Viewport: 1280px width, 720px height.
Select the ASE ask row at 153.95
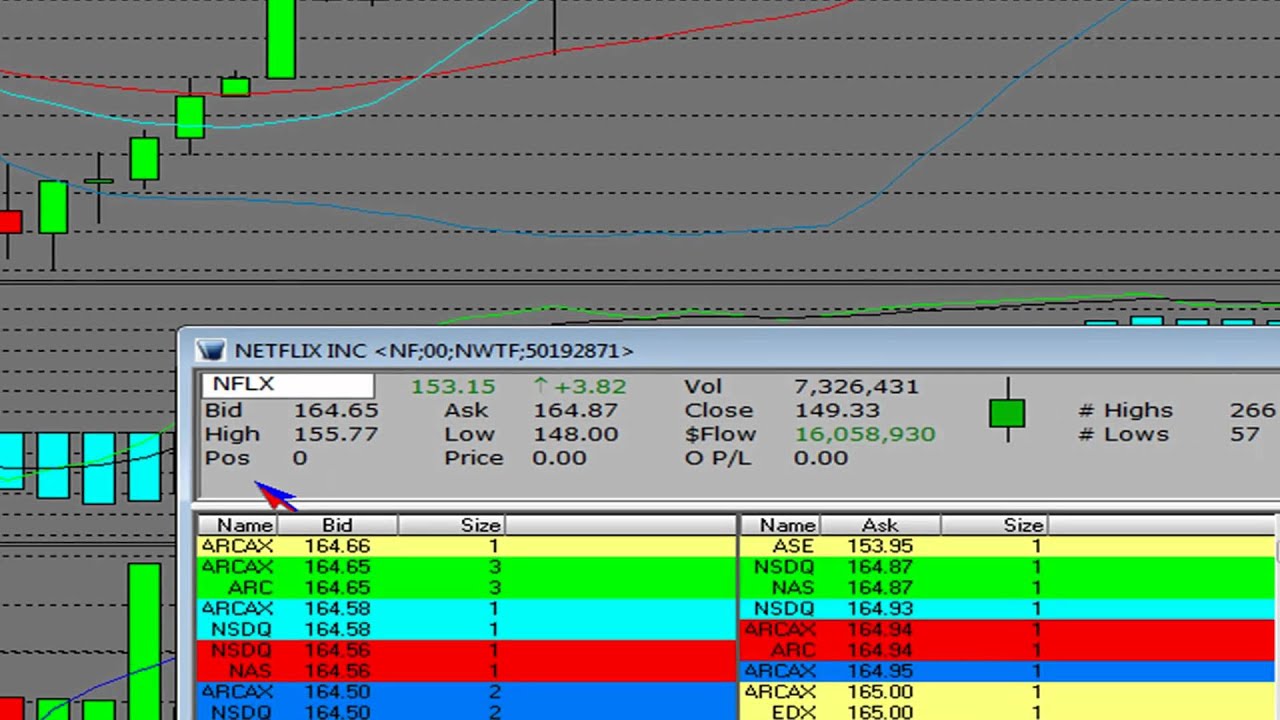[1008, 546]
